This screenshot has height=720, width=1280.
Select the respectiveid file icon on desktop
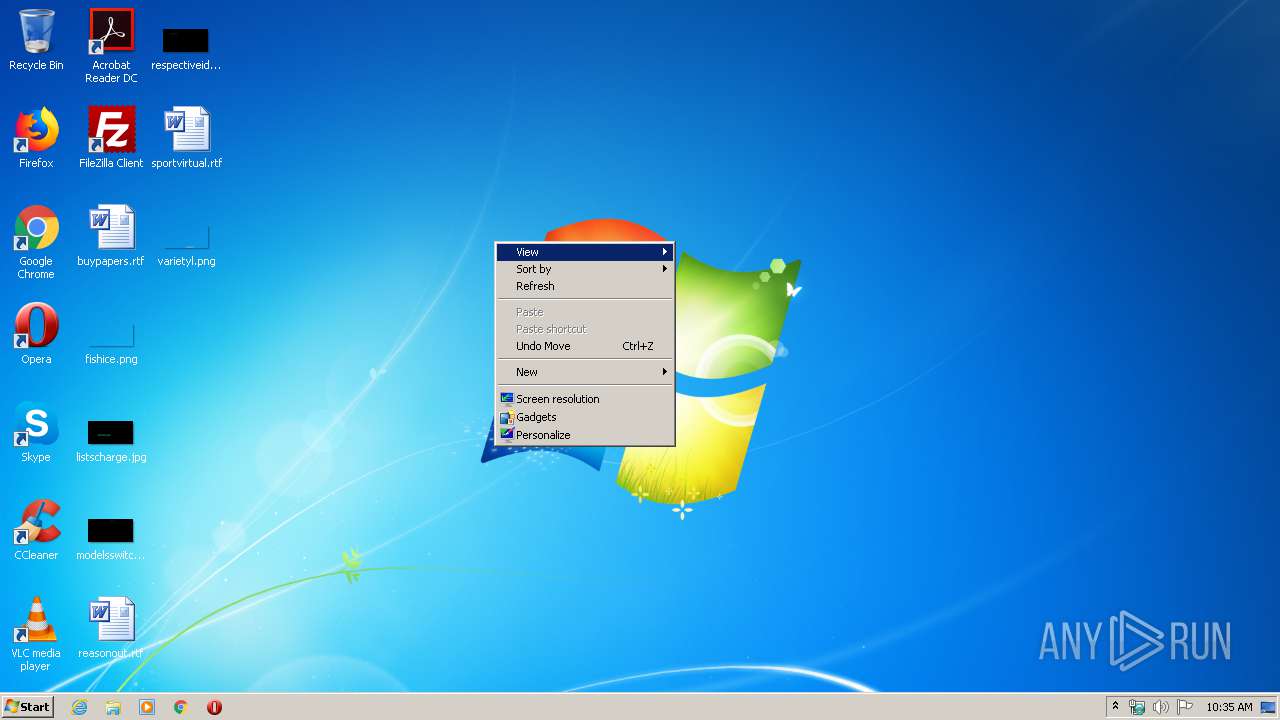coord(186,48)
